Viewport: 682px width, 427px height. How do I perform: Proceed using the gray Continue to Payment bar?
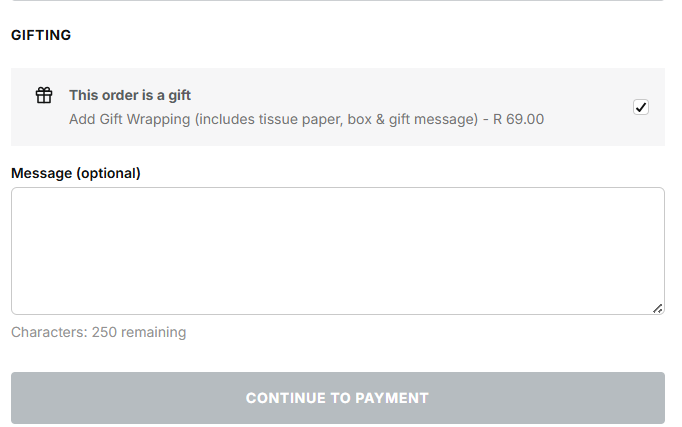[337, 398]
